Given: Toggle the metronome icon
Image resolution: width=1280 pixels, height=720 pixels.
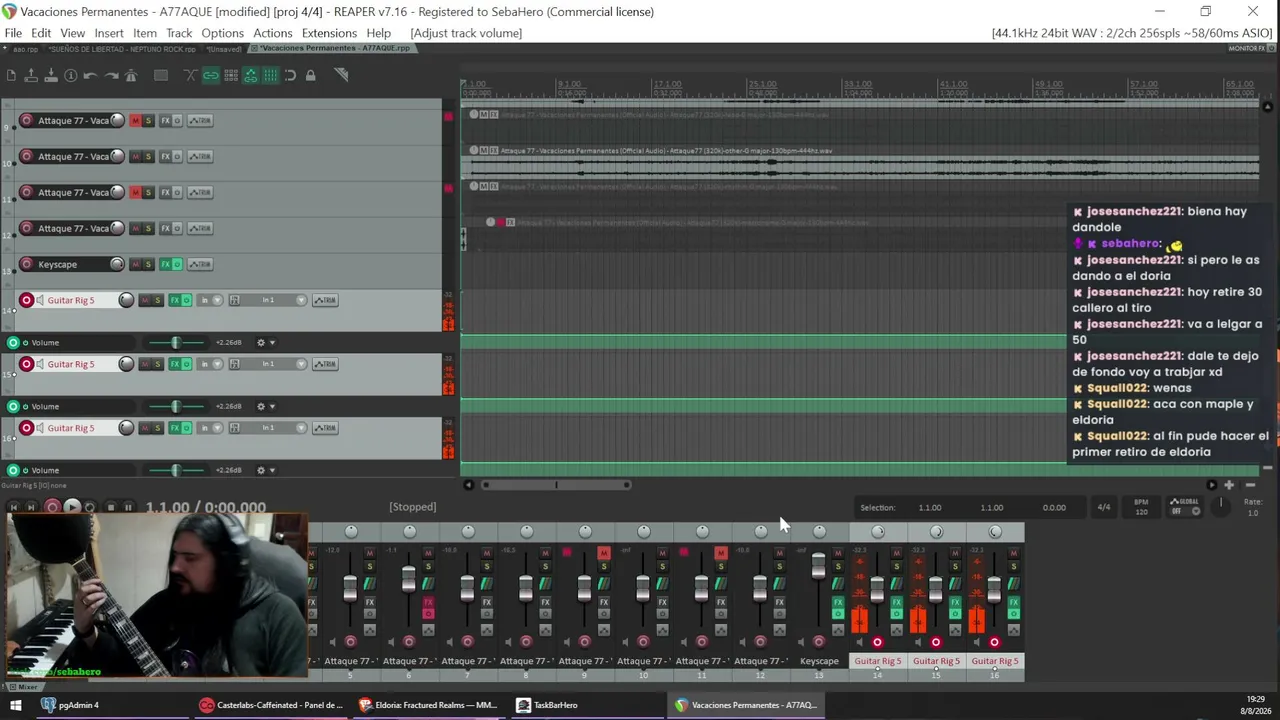Looking at the screenshot, I should [131, 75].
